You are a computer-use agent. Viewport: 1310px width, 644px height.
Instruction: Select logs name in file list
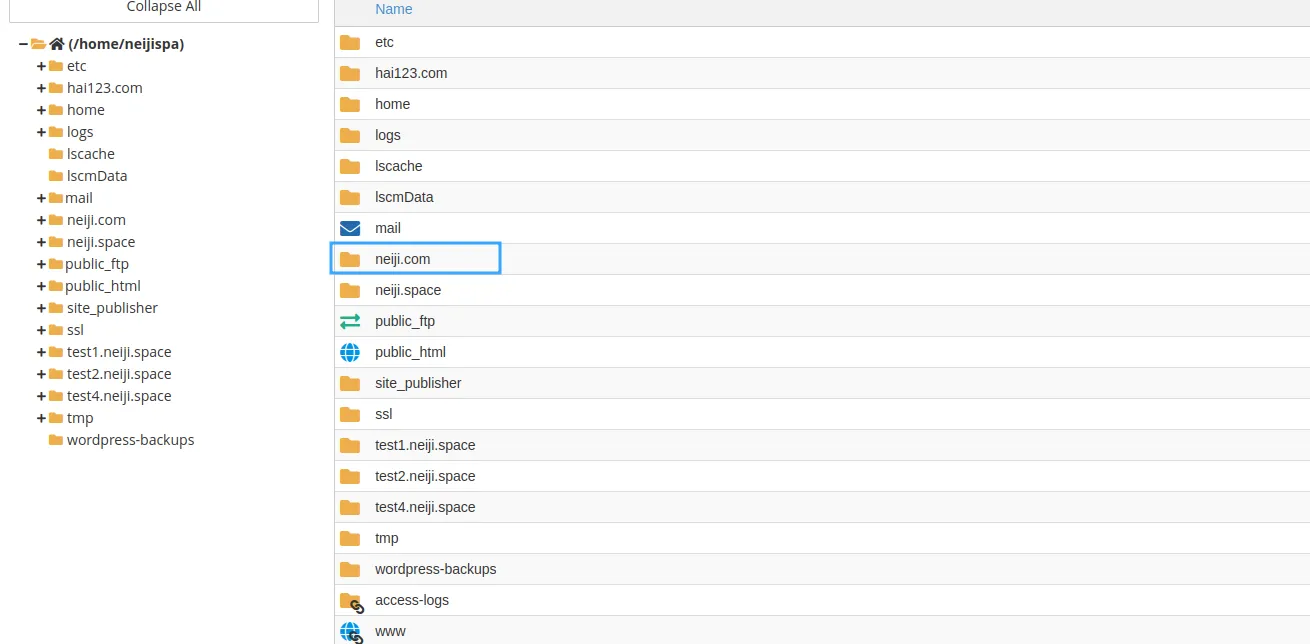tap(388, 135)
